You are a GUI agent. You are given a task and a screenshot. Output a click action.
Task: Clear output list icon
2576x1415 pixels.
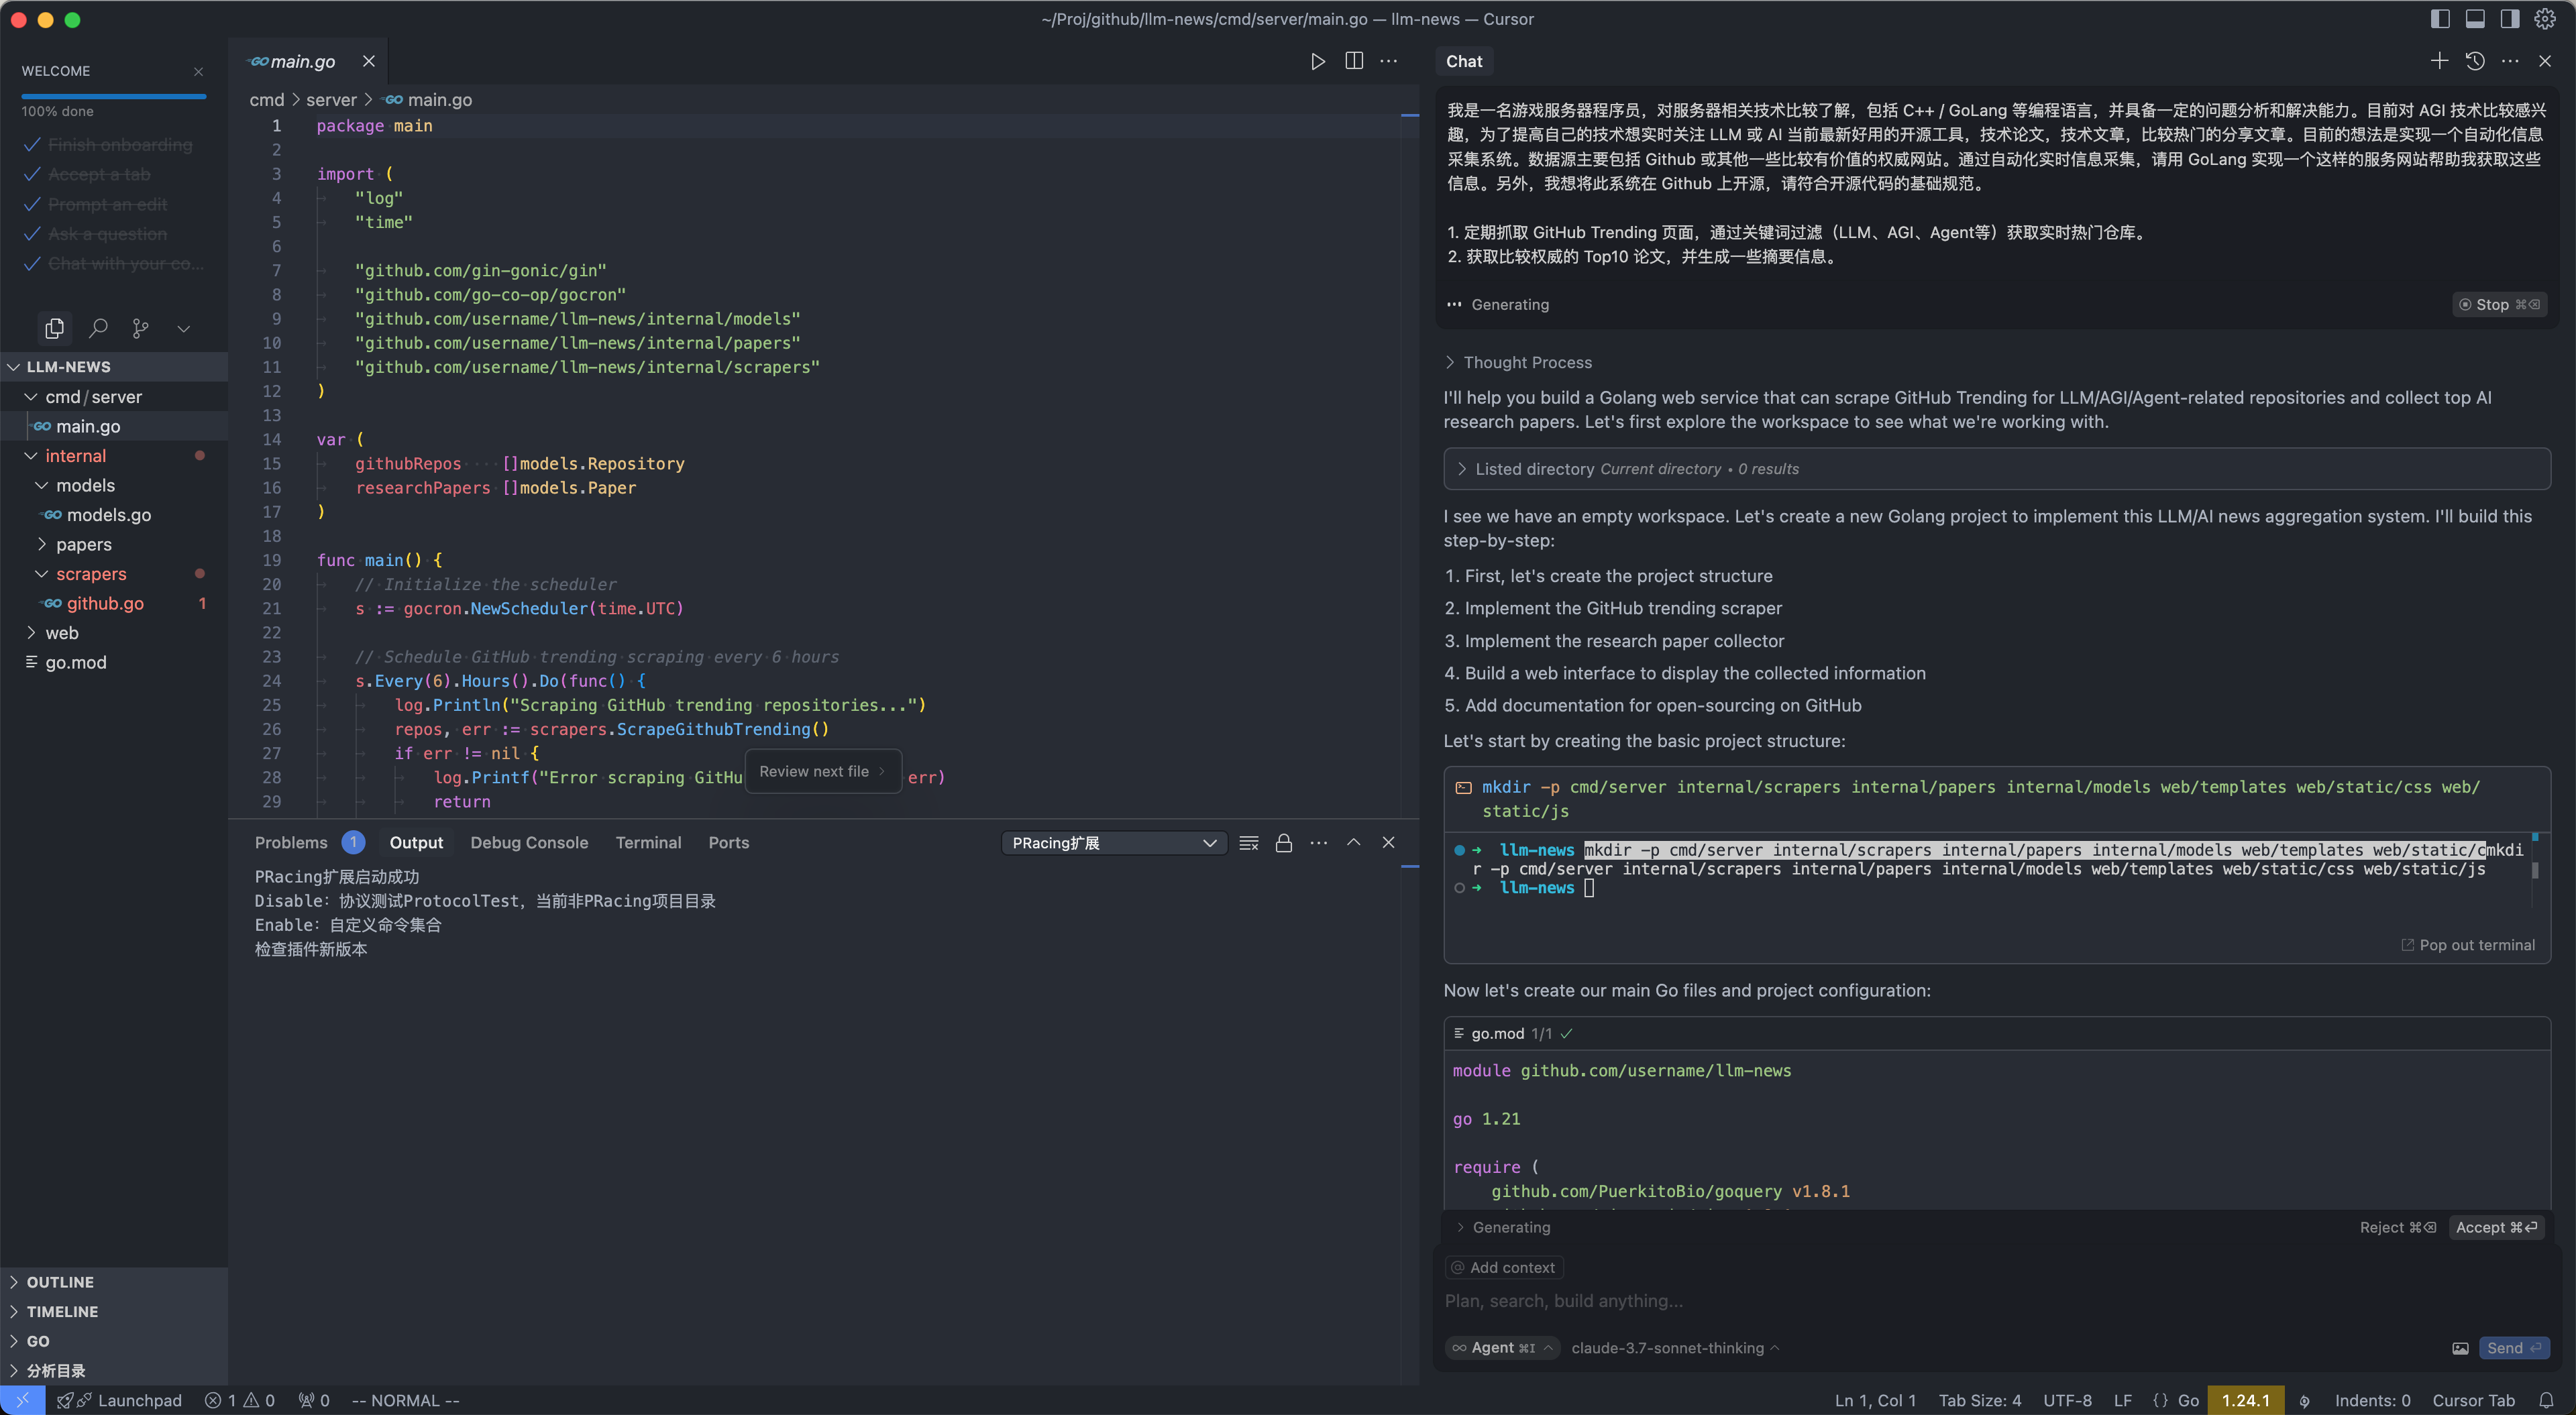click(x=1249, y=843)
